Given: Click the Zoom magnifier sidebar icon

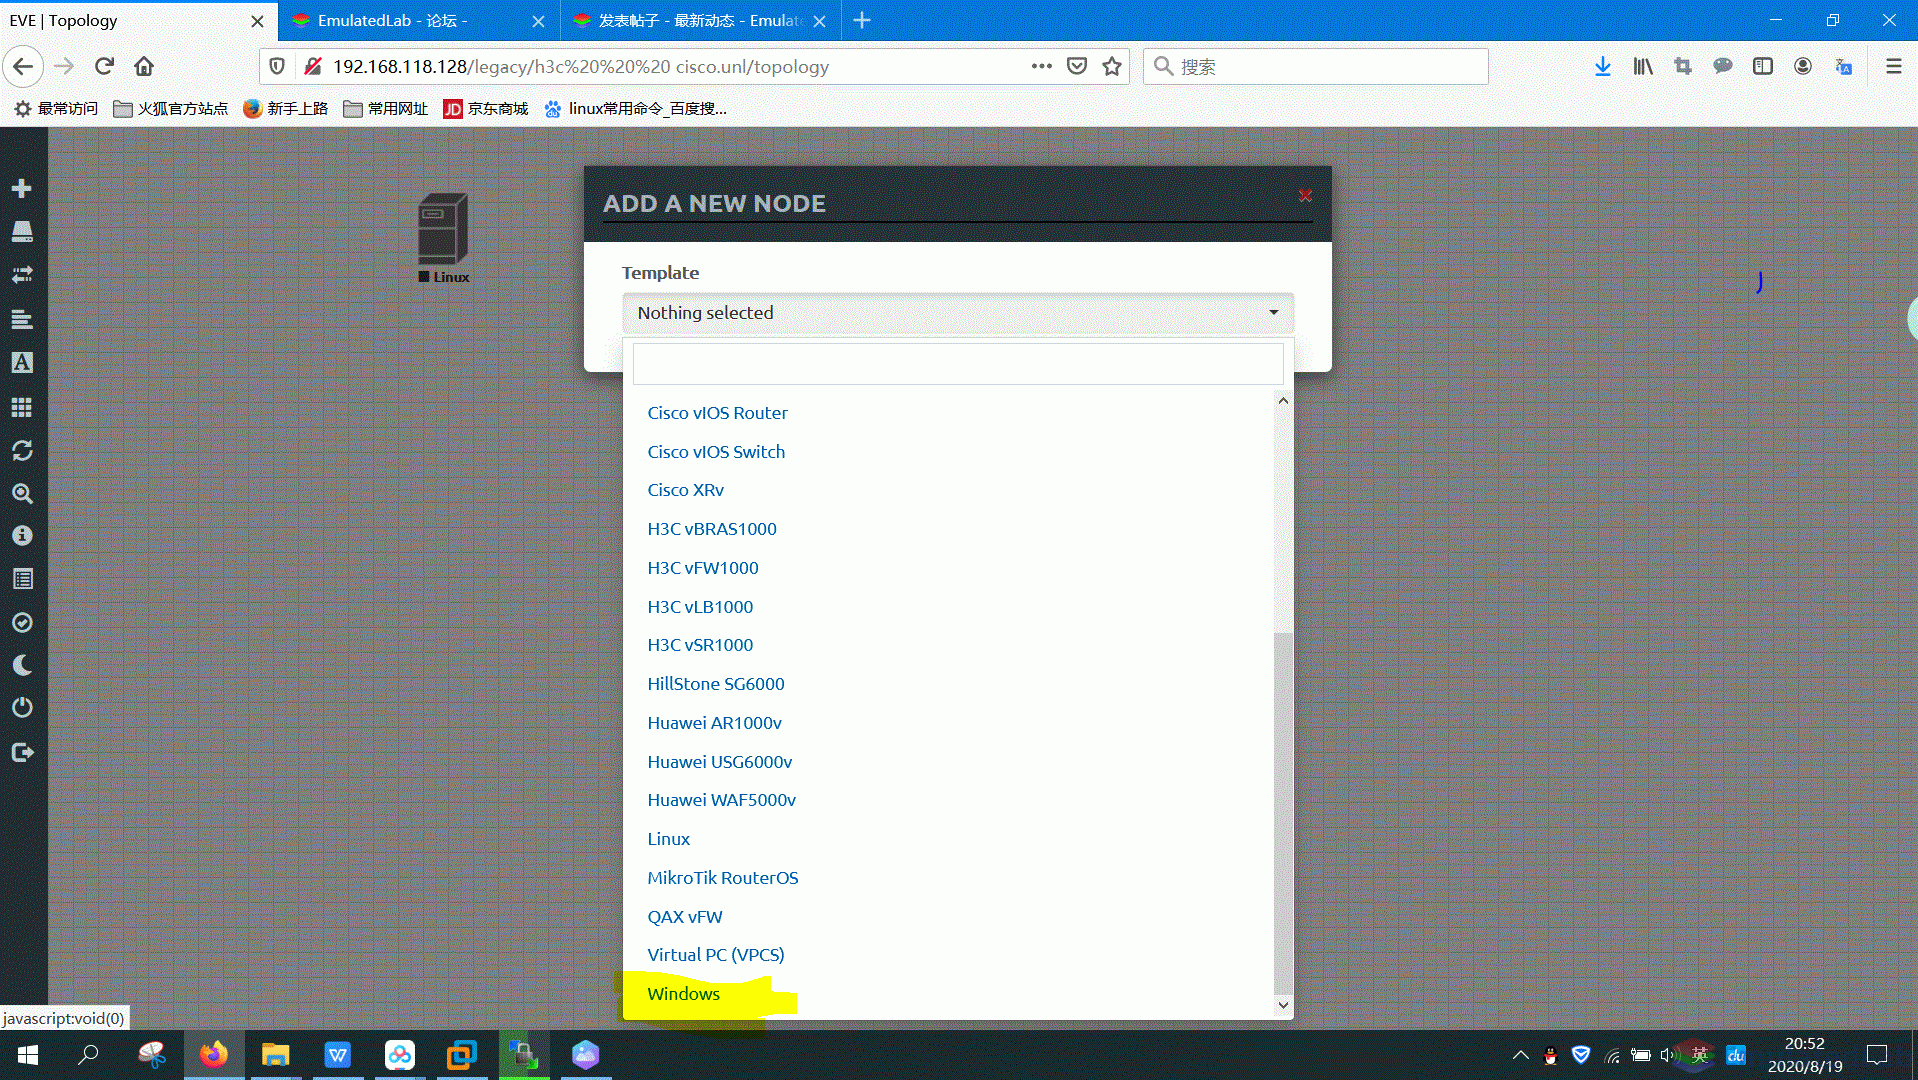Looking at the screenshot, I should click(22, 493).
